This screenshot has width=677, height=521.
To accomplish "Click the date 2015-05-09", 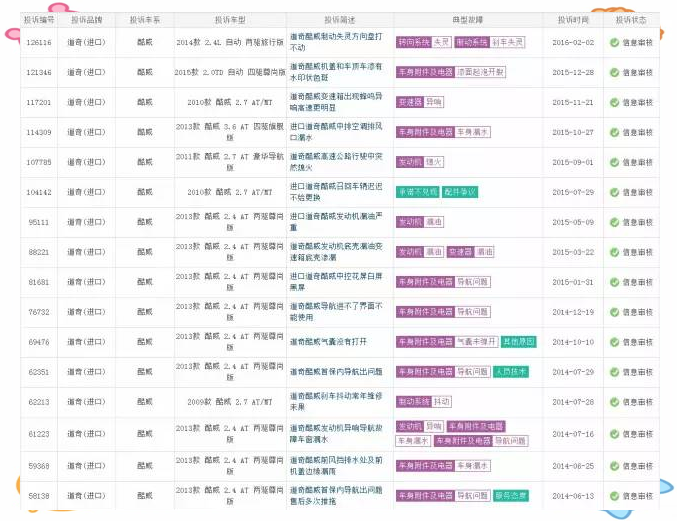I will 573,222.
